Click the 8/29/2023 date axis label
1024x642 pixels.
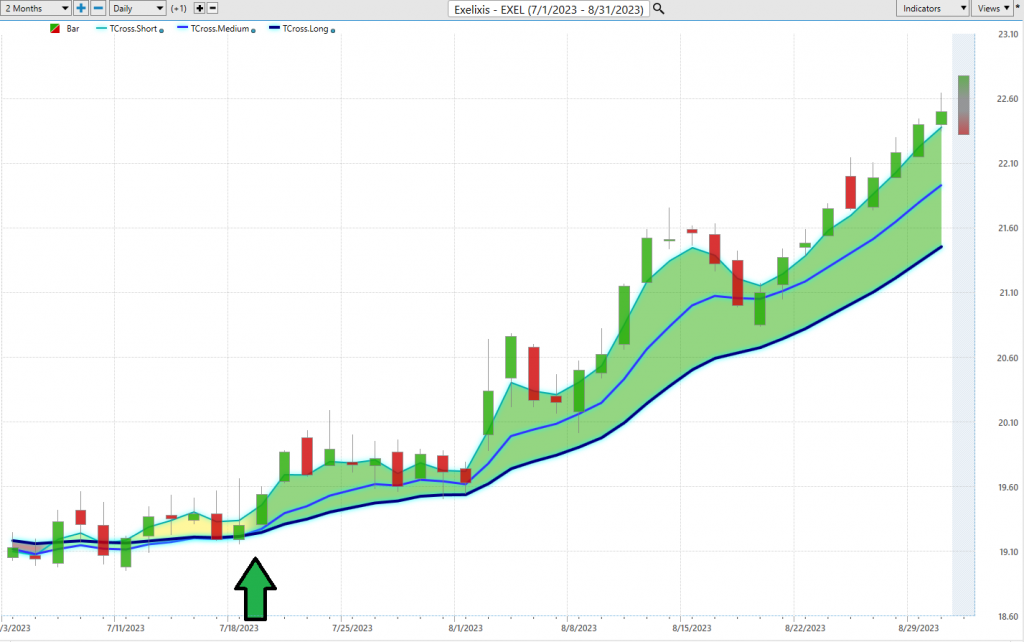click(918, 628)
